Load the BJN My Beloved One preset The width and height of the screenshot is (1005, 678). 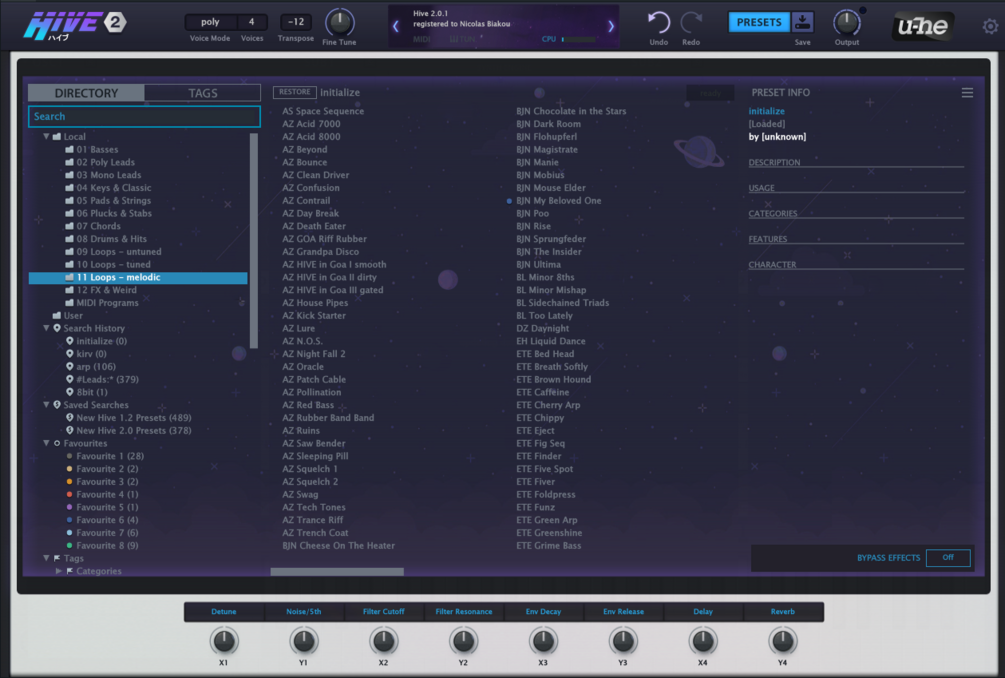[558, 201]
